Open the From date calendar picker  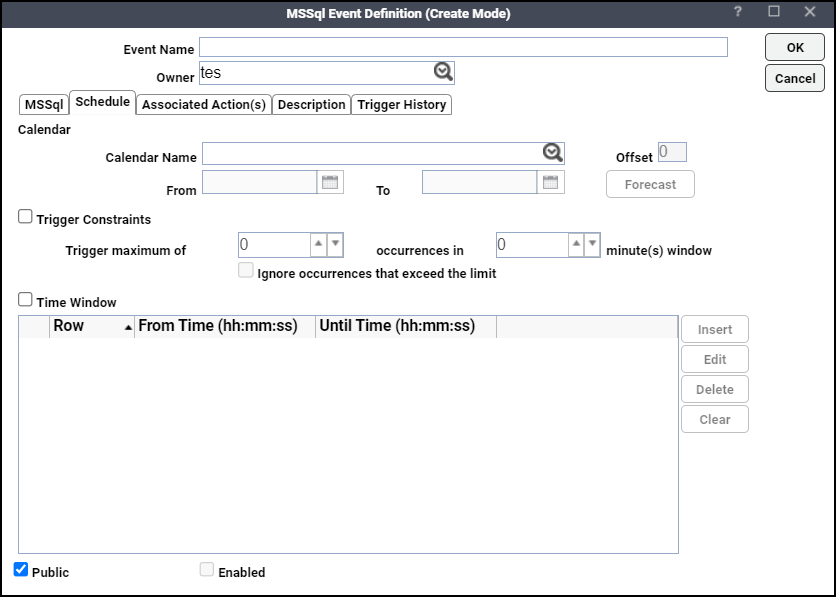[330, 182]
